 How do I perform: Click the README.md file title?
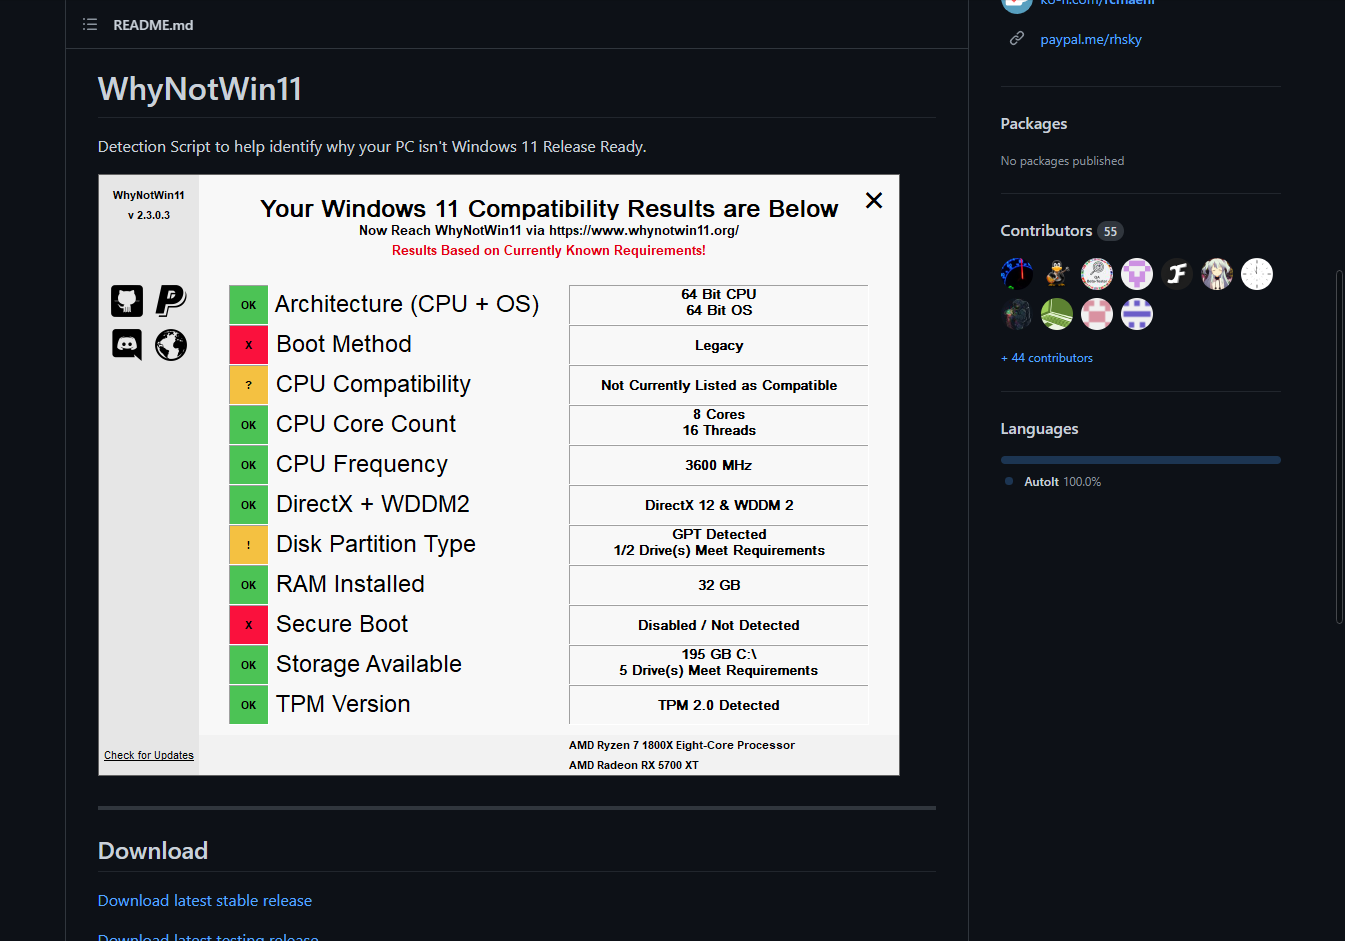(153, 25)
